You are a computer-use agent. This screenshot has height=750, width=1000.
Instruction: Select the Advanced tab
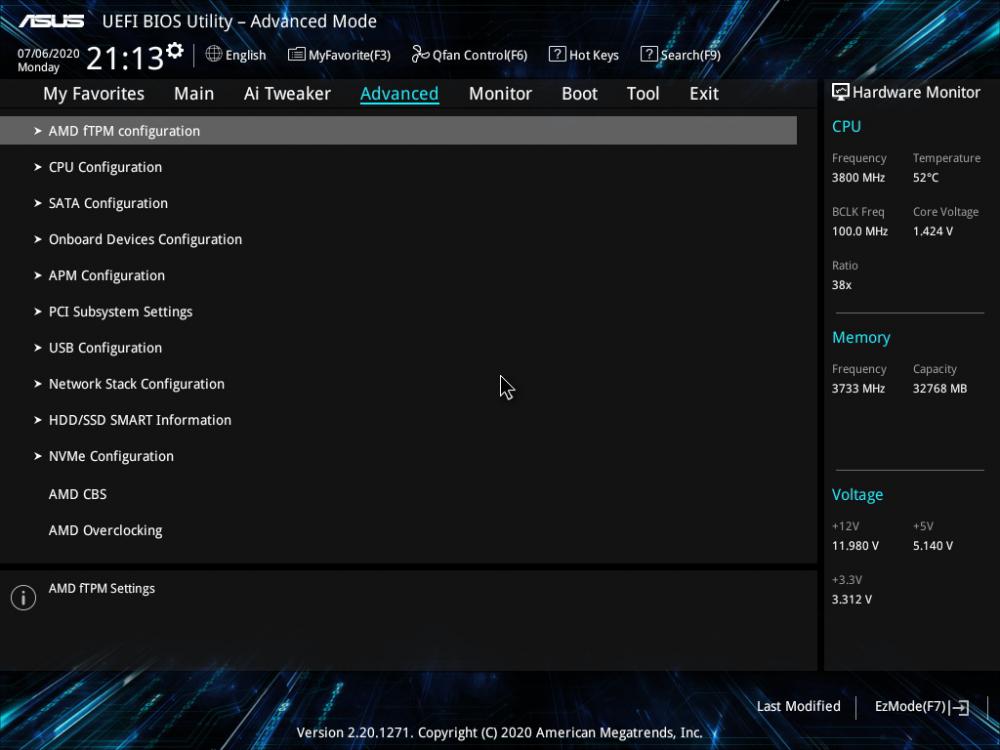[x=399, y=94]
